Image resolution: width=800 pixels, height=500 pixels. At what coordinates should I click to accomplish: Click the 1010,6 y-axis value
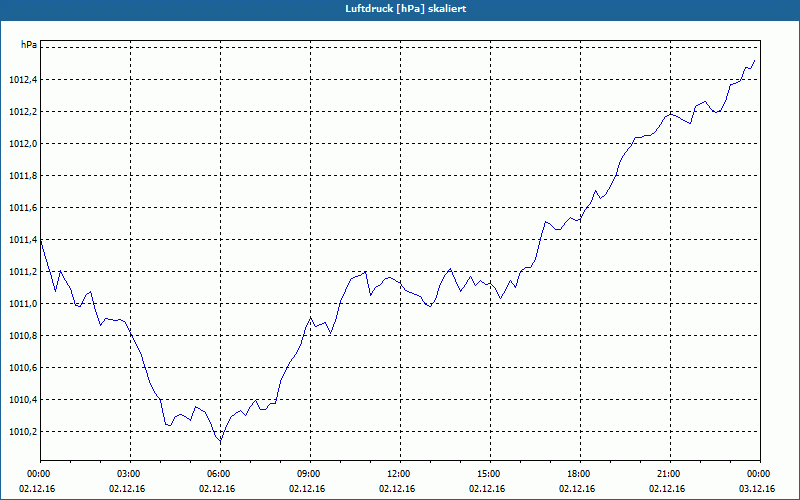(23, 368)
